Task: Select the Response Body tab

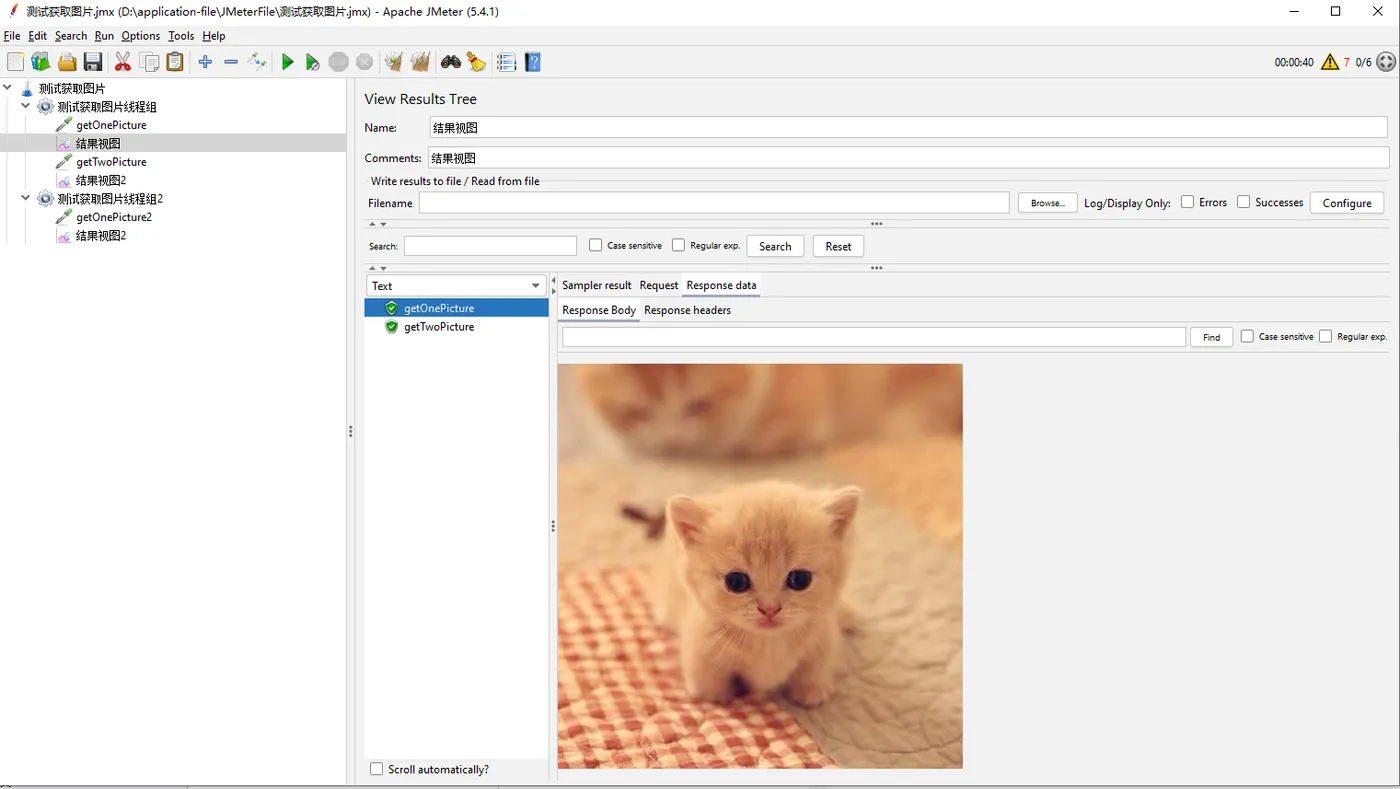Action: click(599, 310)
